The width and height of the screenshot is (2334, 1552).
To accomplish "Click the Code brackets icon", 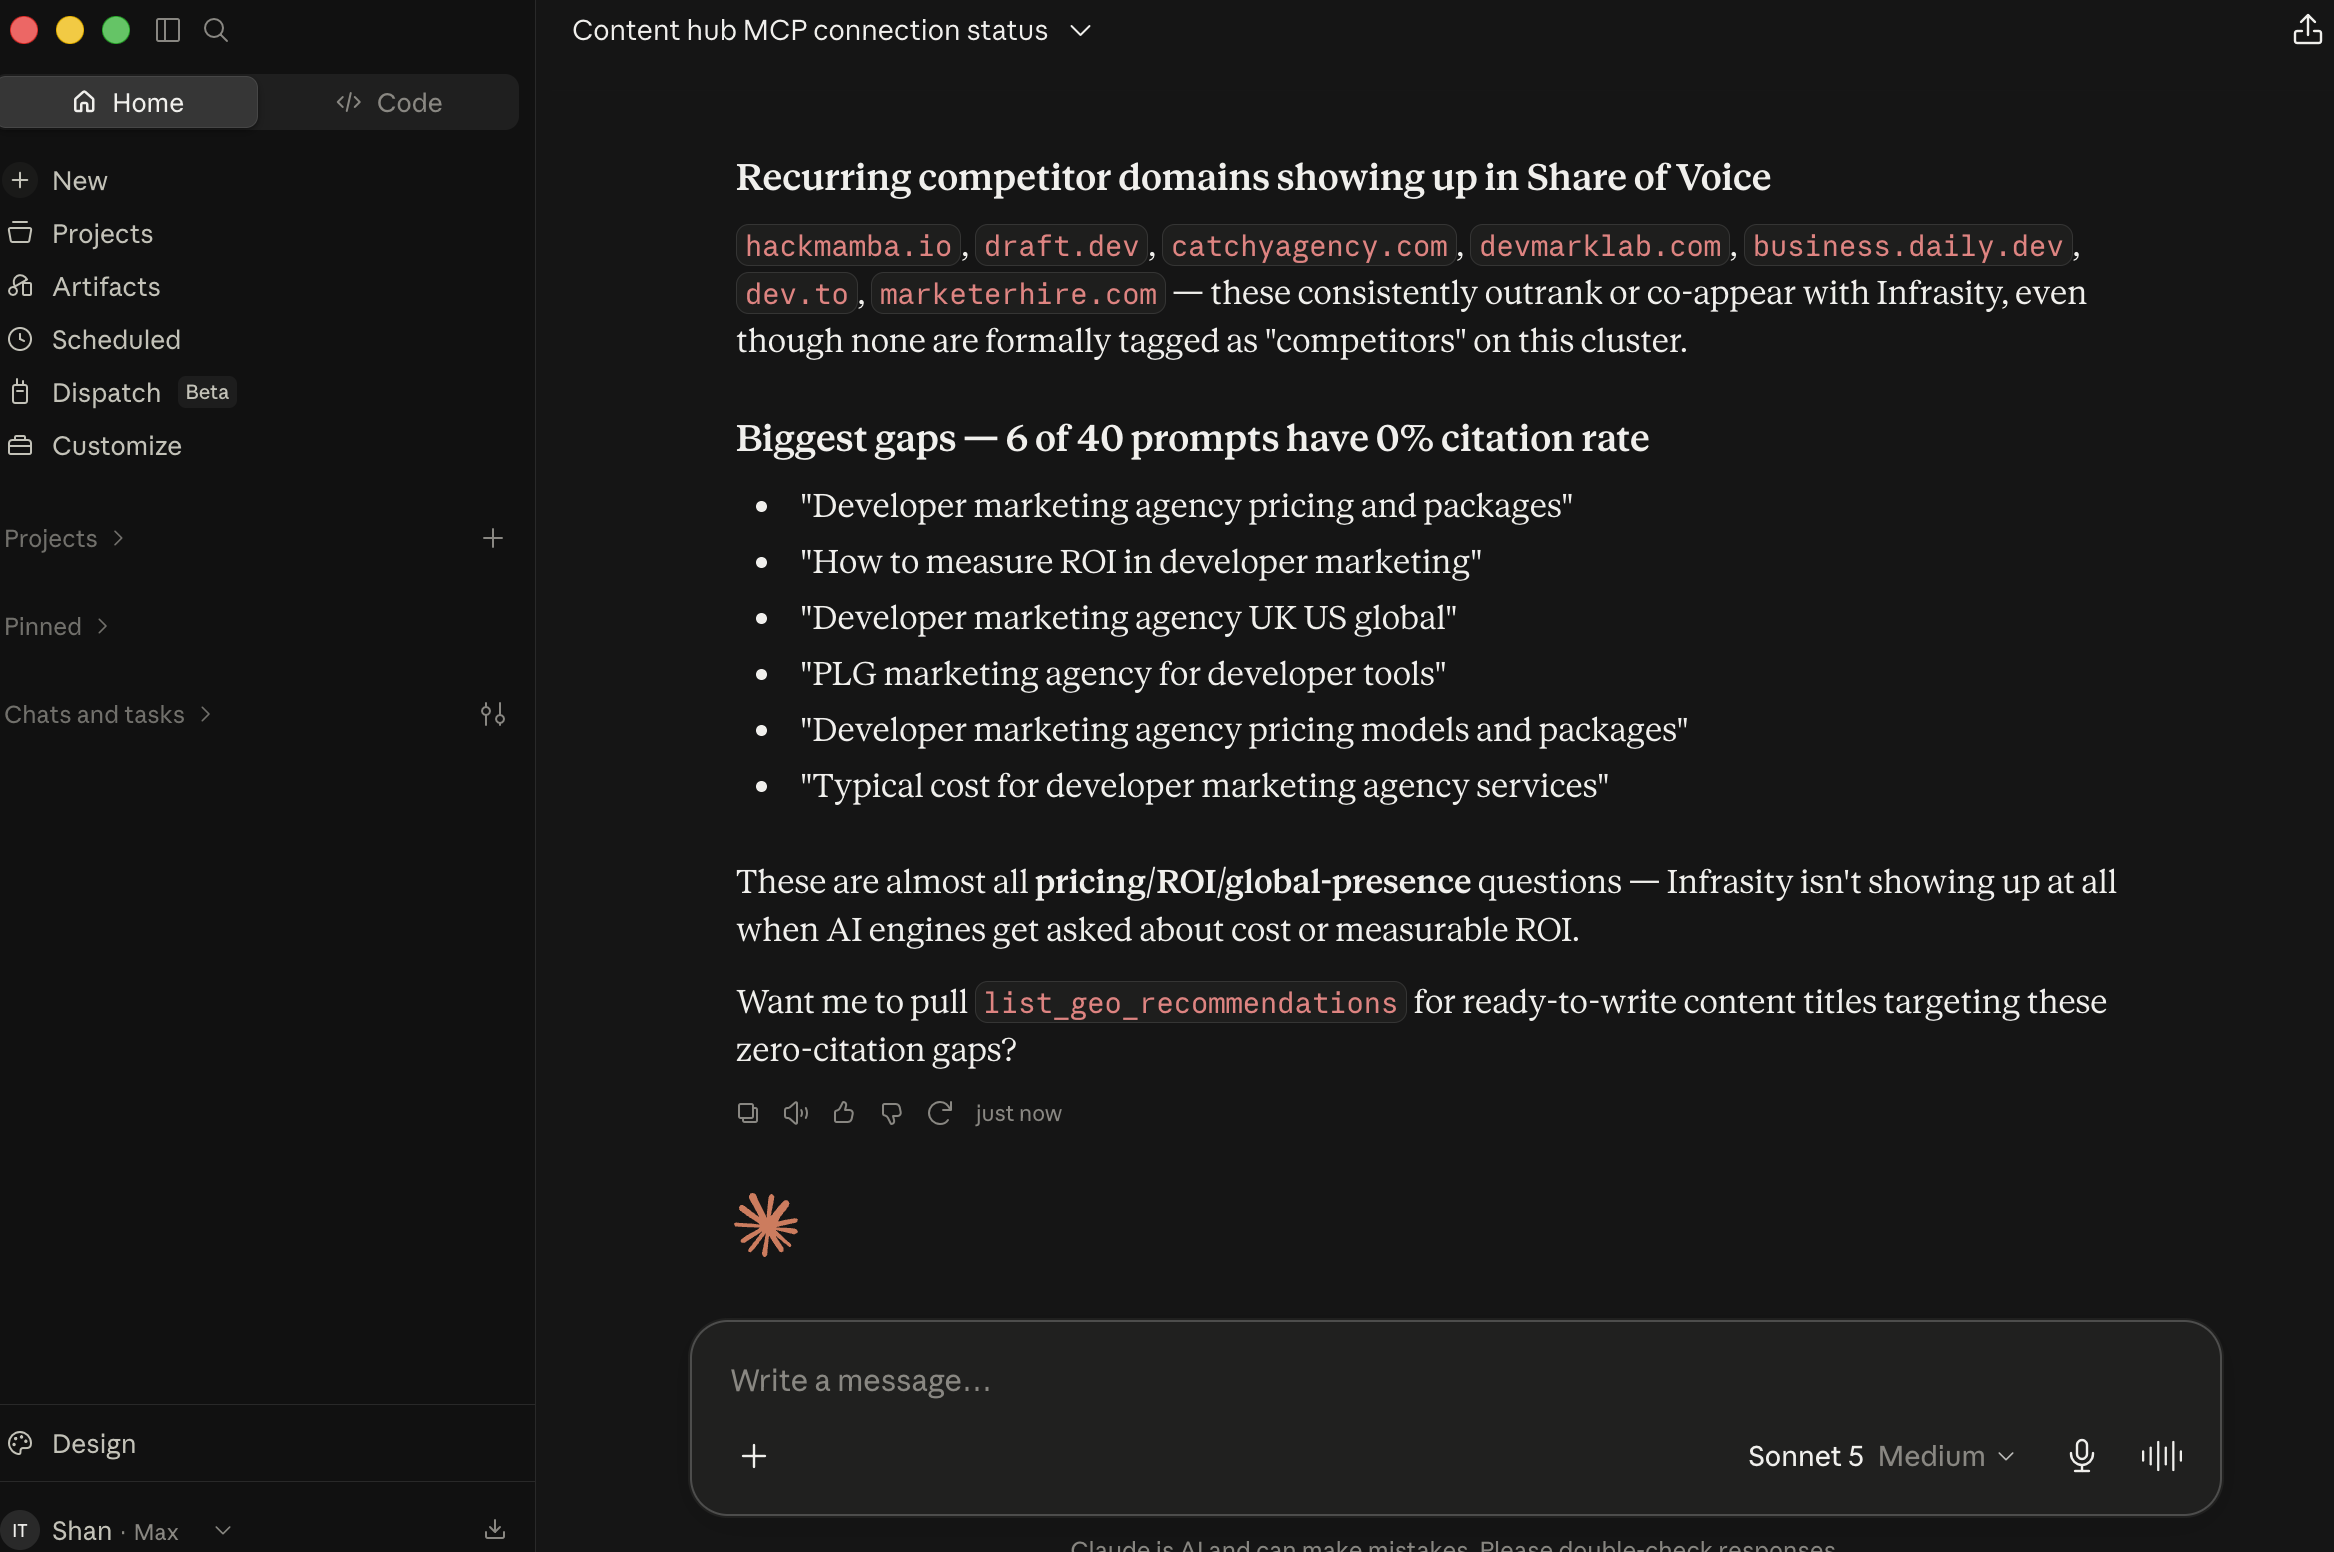I will pos(348,102).
